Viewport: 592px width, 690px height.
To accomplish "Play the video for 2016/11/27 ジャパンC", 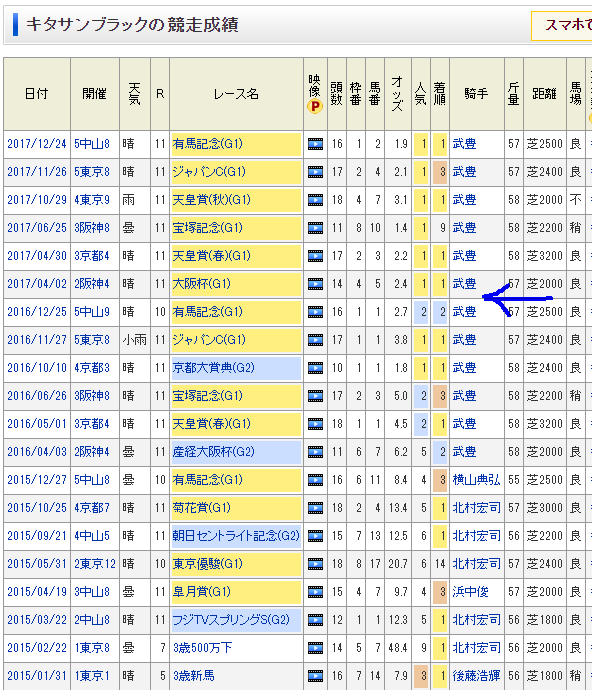I will pyautogui.click(x=315, y=340).
